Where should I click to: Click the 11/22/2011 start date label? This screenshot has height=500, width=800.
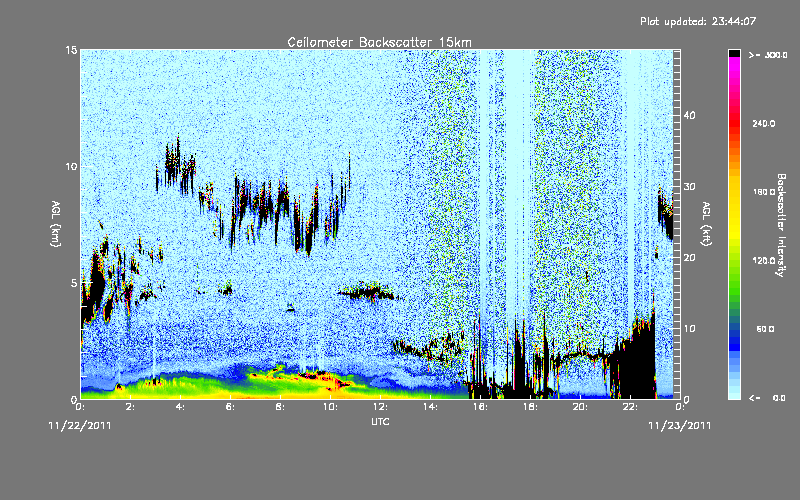coord(80,426)
